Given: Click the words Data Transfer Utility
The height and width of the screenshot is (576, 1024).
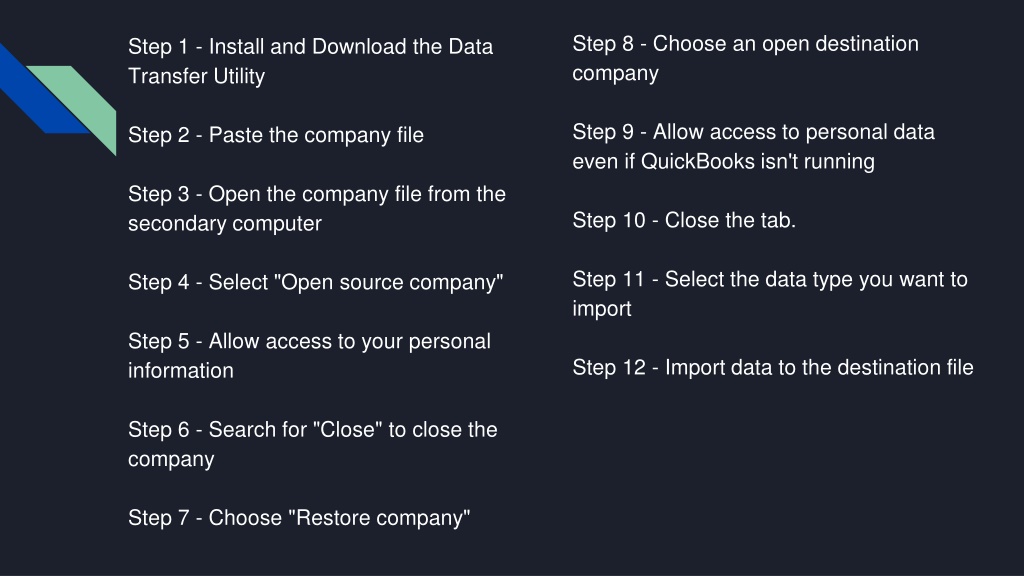Looking at the screenshot, I should point(311,61).
